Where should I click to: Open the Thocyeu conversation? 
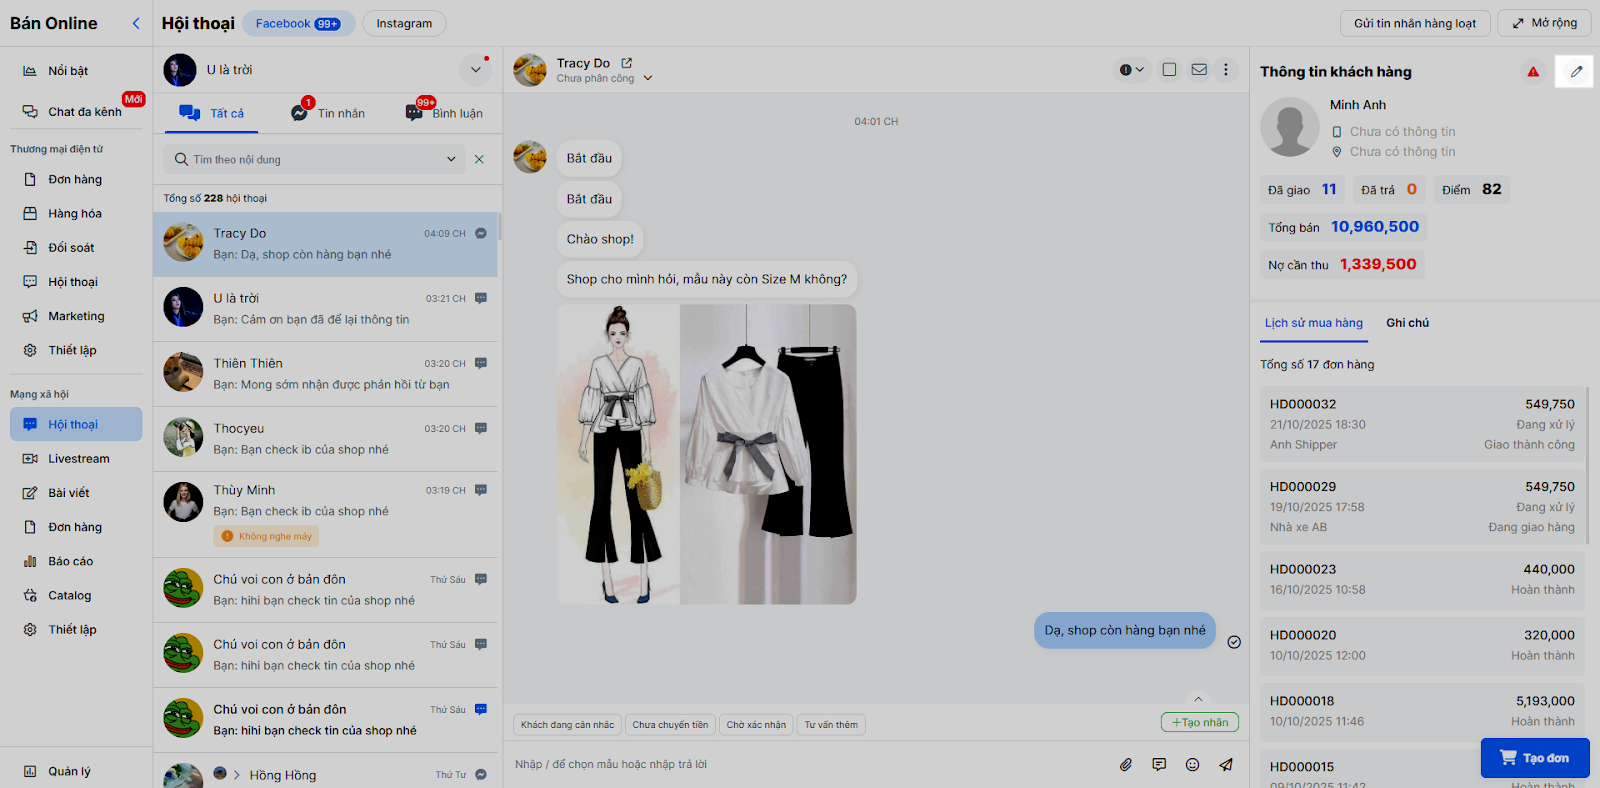[x=325, y=439]
